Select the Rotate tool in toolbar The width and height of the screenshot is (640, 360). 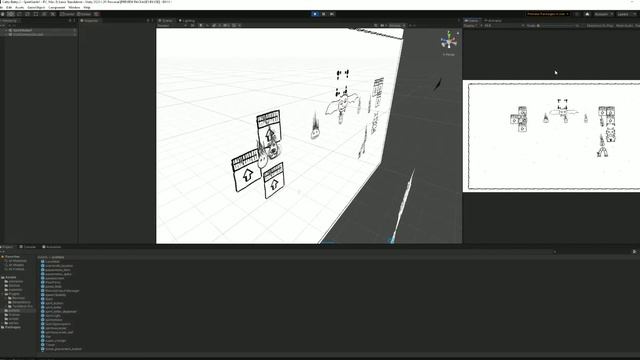coord(19,14)
